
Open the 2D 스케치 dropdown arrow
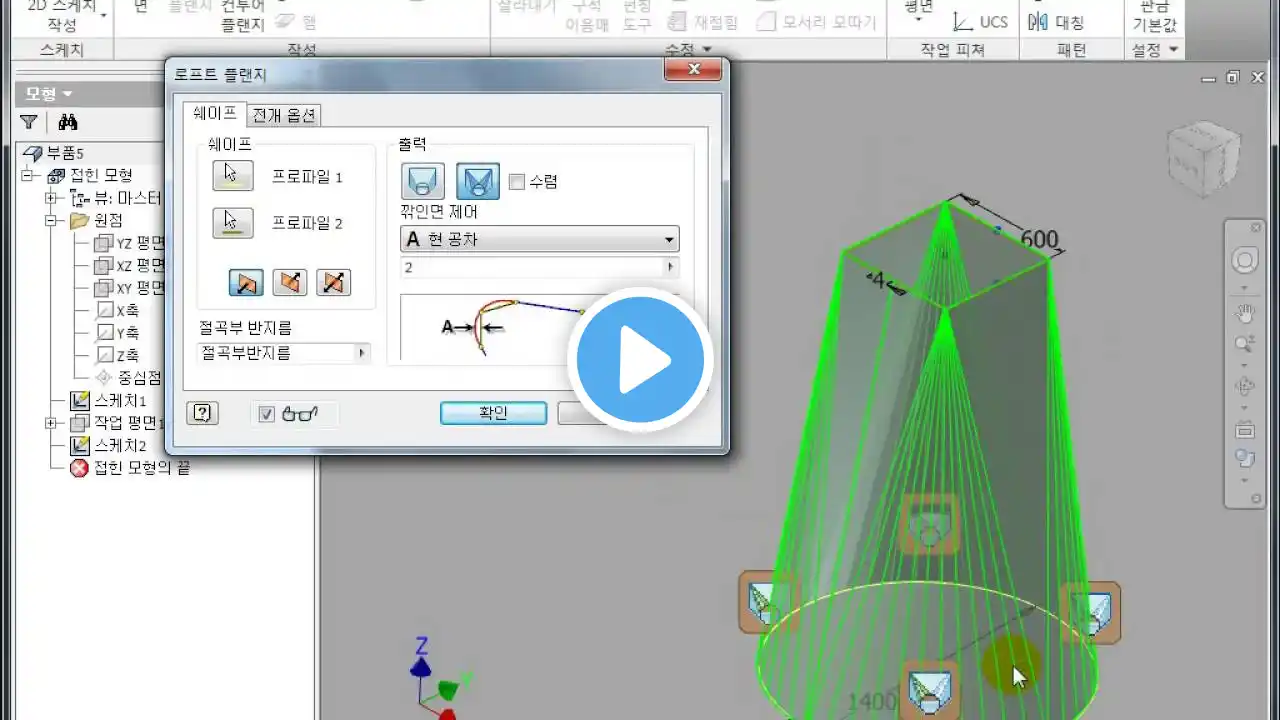click(103, 16)
